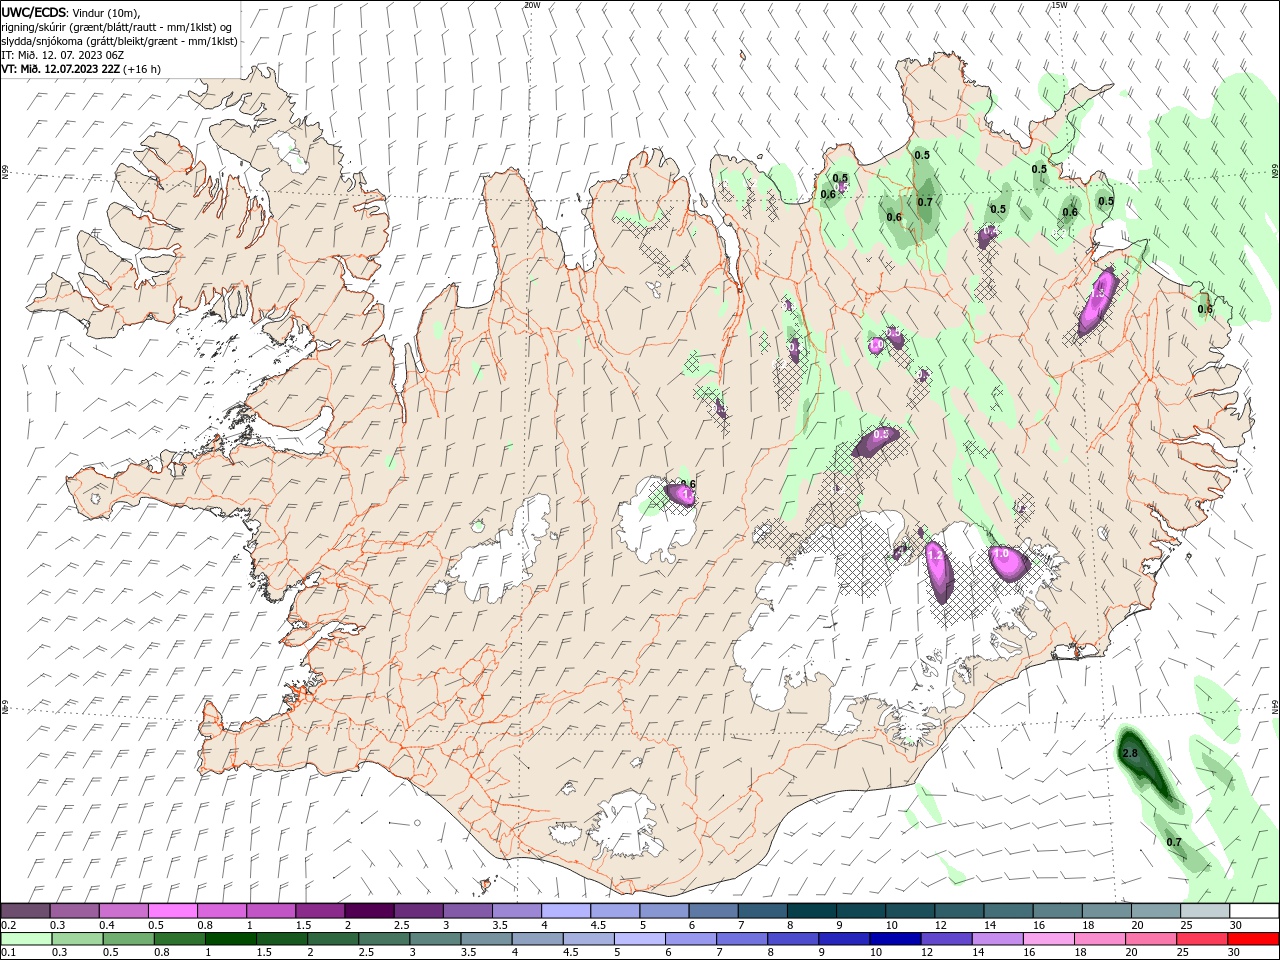Select the 25 swatch in lower rain scale
This screenshot has height=960, width=1280.
pos(1200,939)
